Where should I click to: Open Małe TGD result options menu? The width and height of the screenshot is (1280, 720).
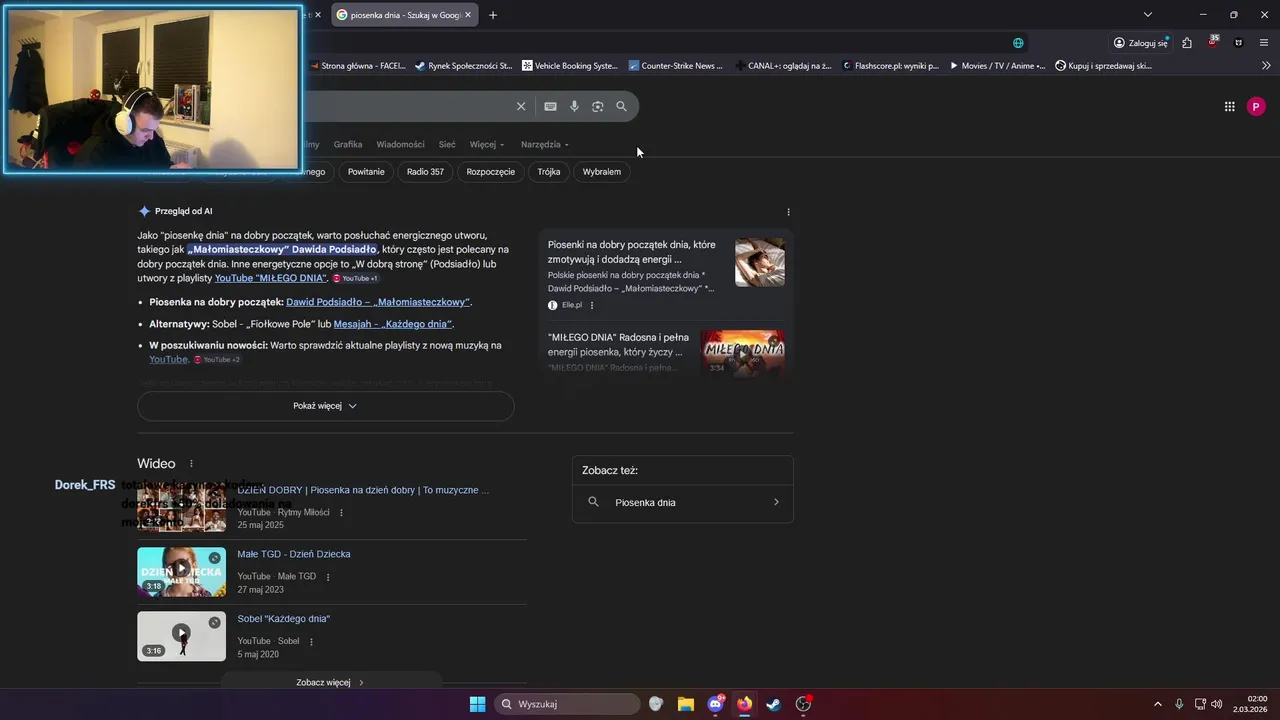coord(328,577)
